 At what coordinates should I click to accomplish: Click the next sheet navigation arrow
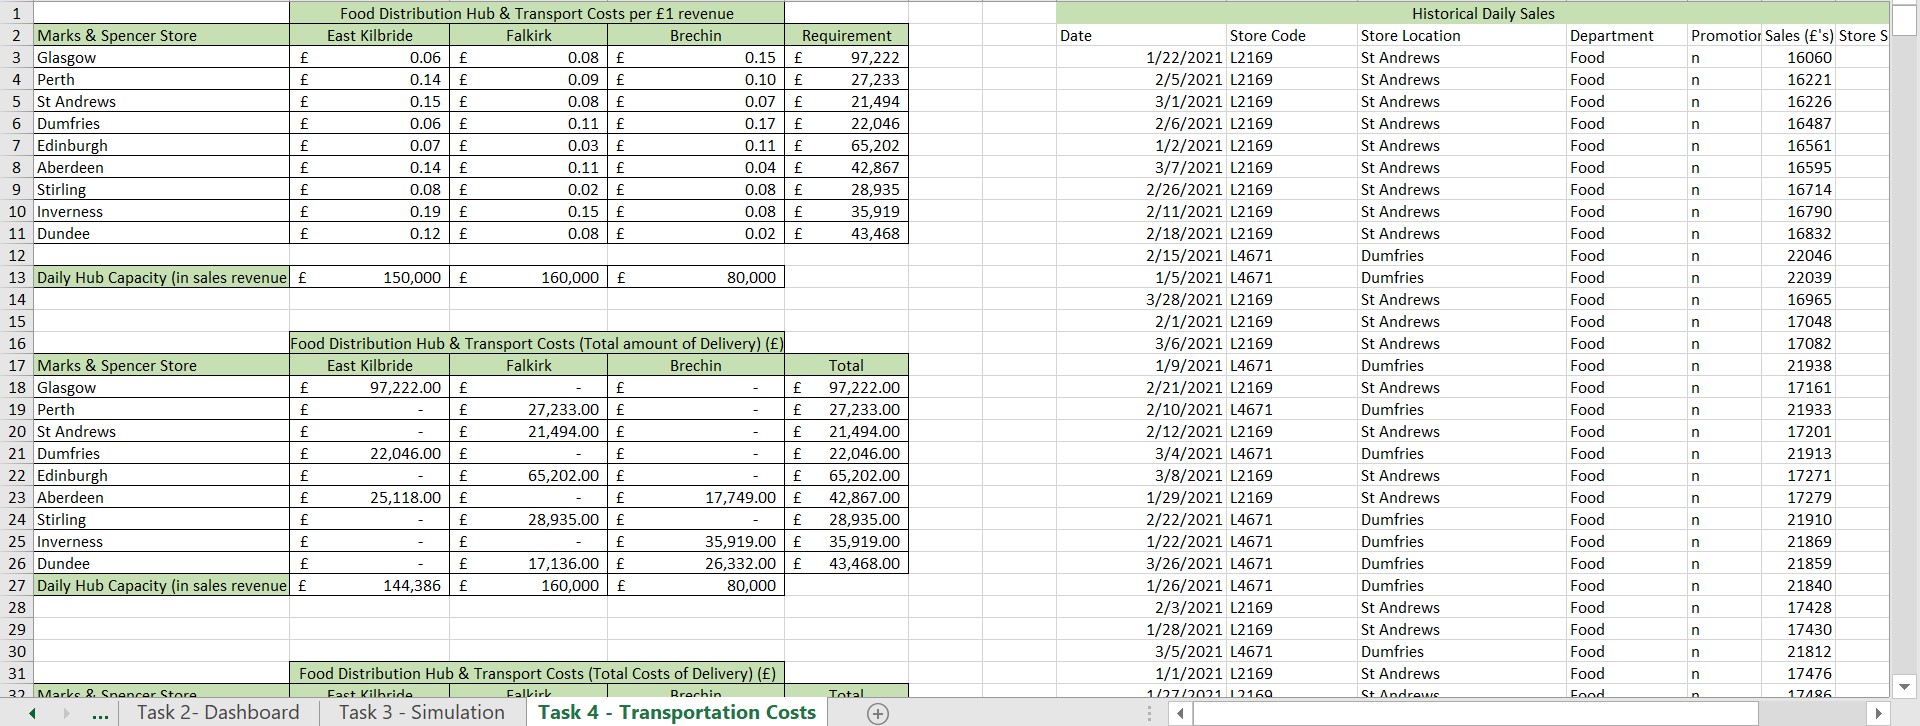tap(67, 713)
